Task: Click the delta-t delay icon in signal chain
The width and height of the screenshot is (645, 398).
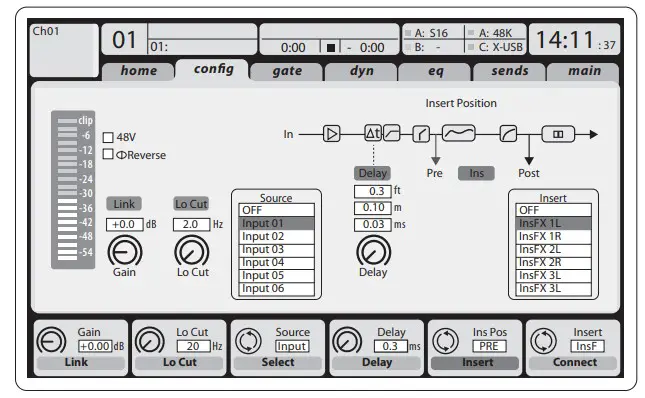Action: tap(373, 133)
